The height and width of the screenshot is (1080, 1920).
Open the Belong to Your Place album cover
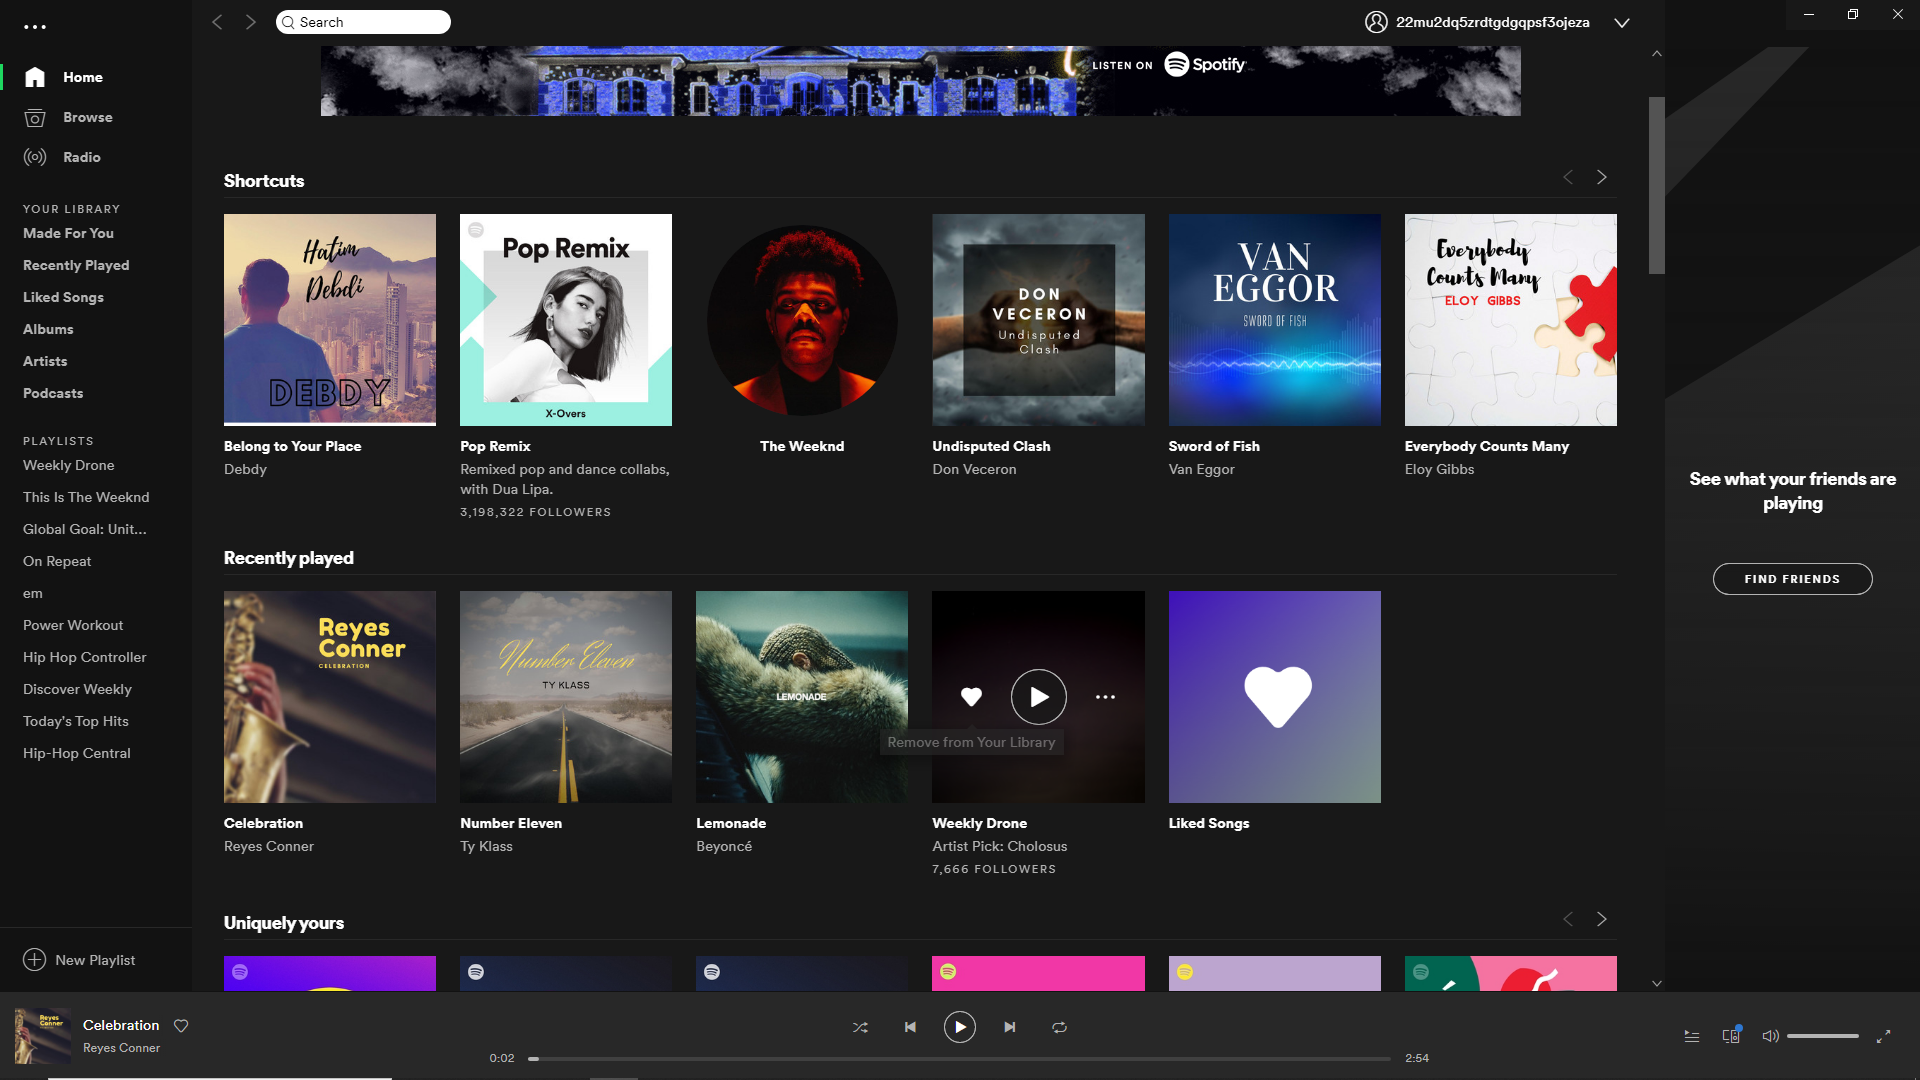[x=330, y=320]
